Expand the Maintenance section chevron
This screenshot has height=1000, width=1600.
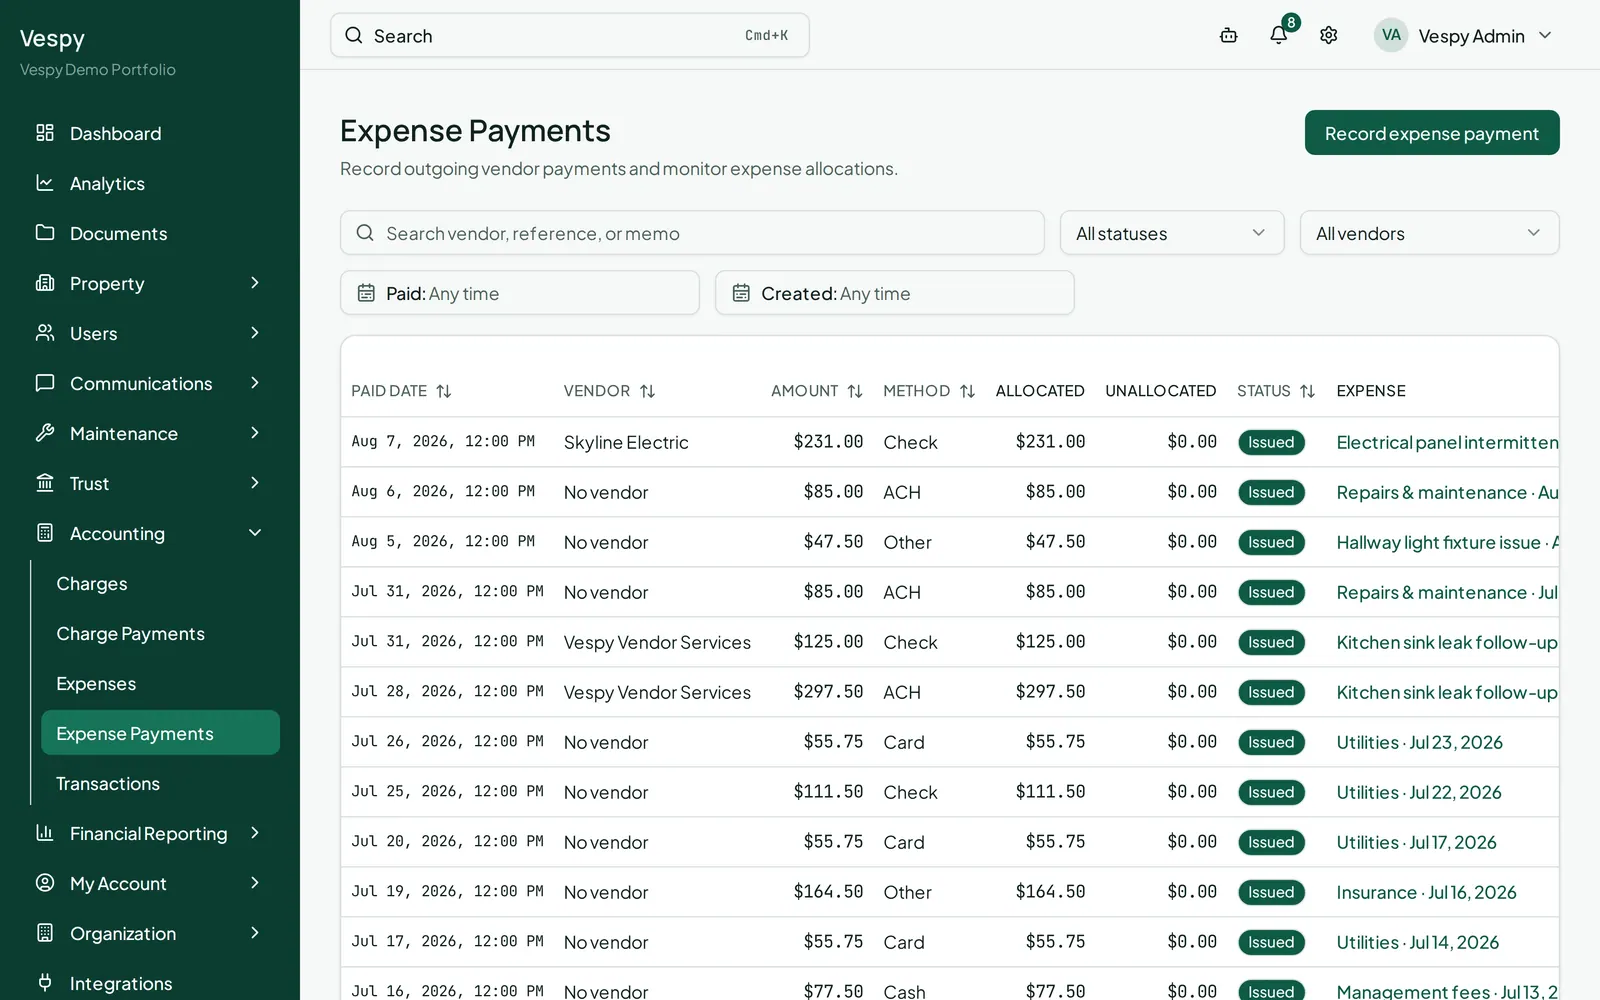tap(255, 433)
